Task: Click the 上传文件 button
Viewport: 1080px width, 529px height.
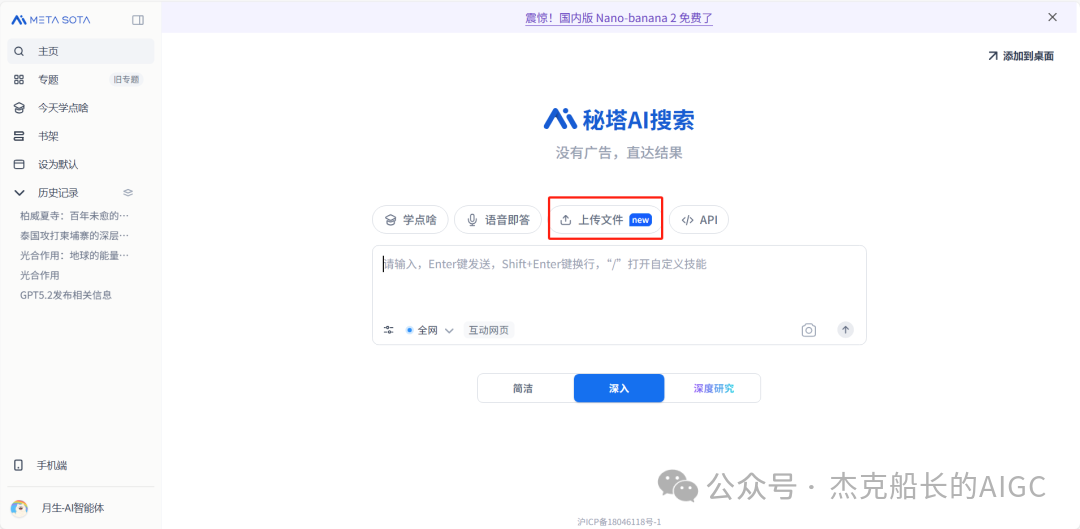Action: tap(605, 220)
